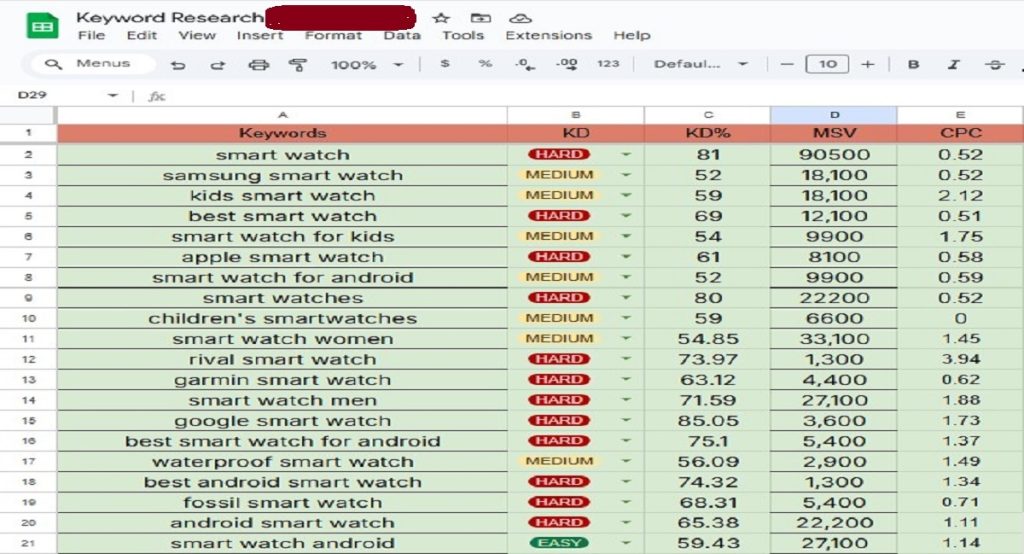This screenshot has width=1024, height=554.
Task: Open KD dropdown for garmin smart watch
Action: (626, 380)
